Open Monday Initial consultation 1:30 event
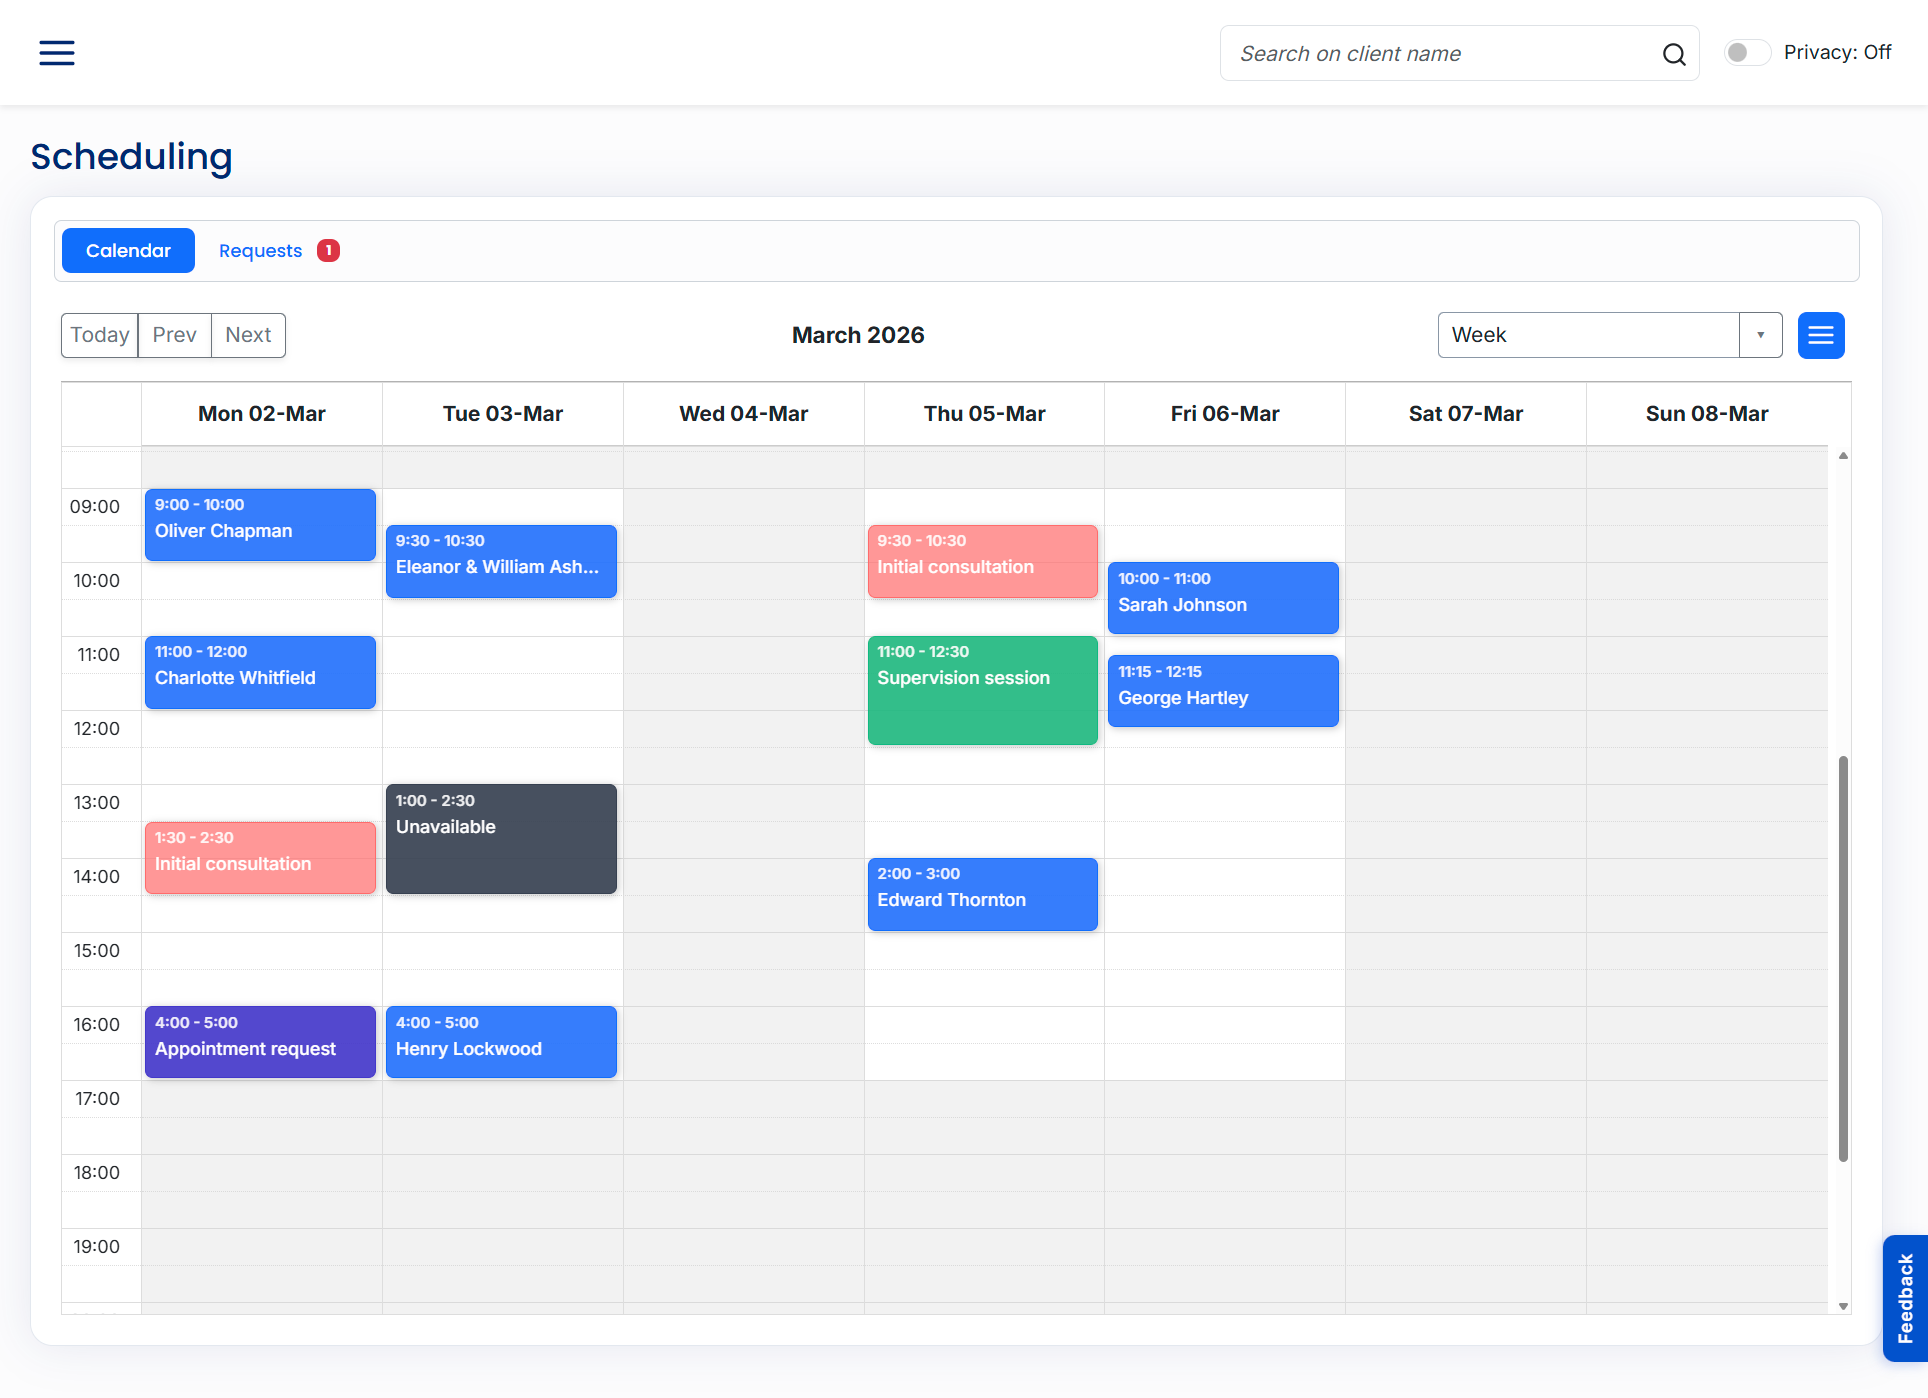Viewport: 1928px width, 1398px height. [x=260, y=858]
